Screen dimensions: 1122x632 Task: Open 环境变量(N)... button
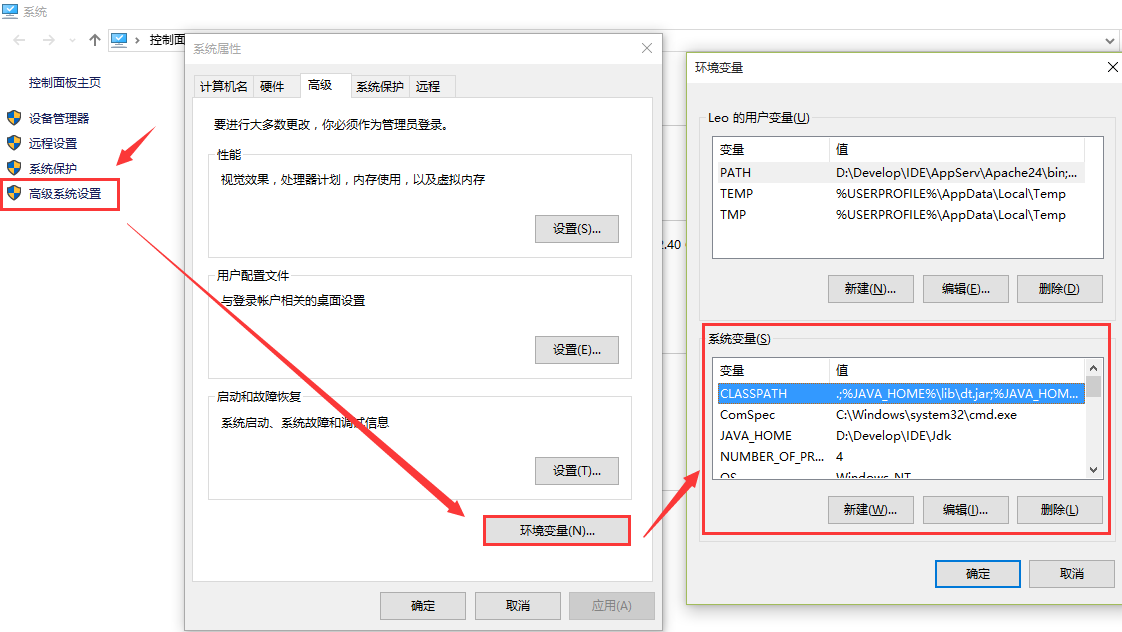click(x=557, y=530)
